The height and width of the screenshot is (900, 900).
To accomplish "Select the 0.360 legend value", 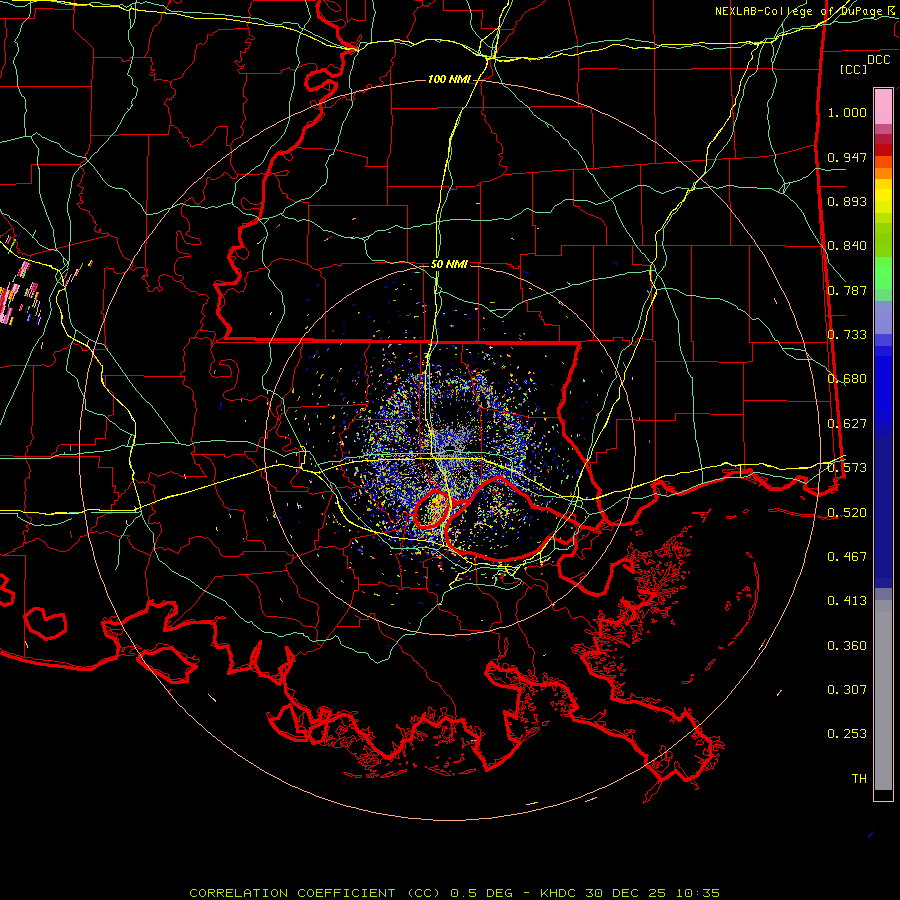I will pyautogui.click(x=847, y=646).
